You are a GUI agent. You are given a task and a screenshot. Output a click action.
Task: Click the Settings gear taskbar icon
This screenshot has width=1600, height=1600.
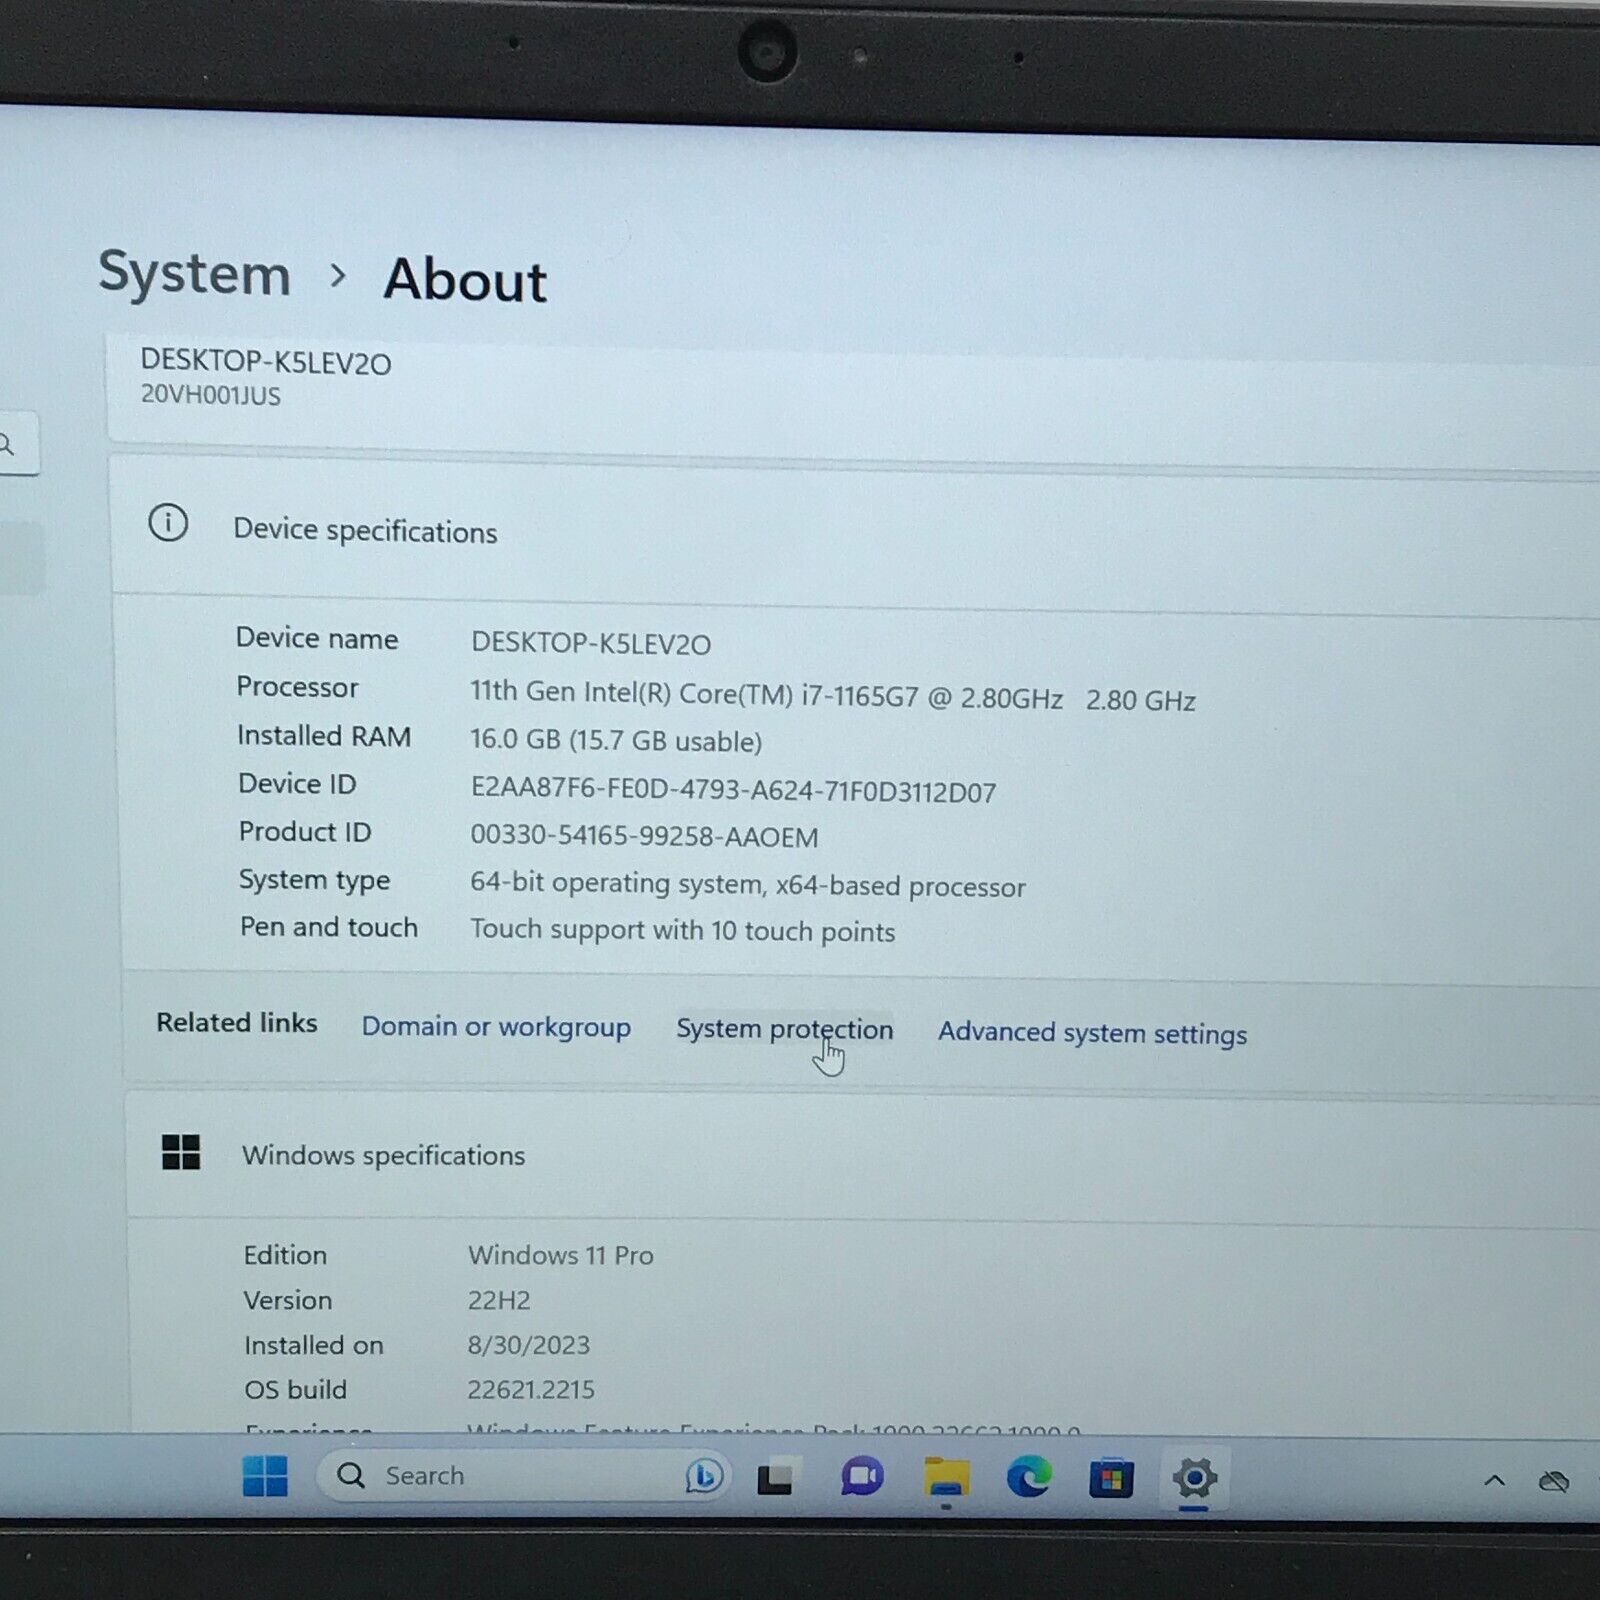1194,1478
